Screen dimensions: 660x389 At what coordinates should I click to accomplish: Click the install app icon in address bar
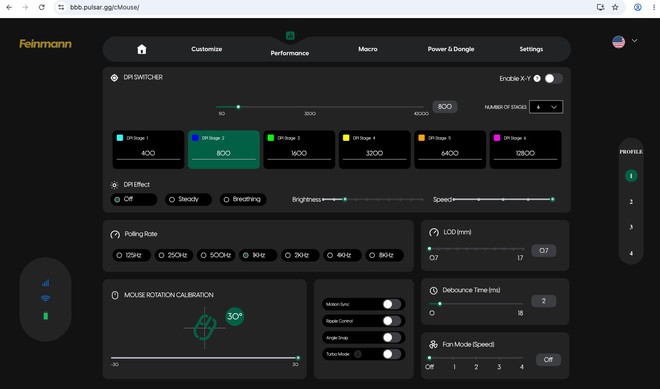601,7
